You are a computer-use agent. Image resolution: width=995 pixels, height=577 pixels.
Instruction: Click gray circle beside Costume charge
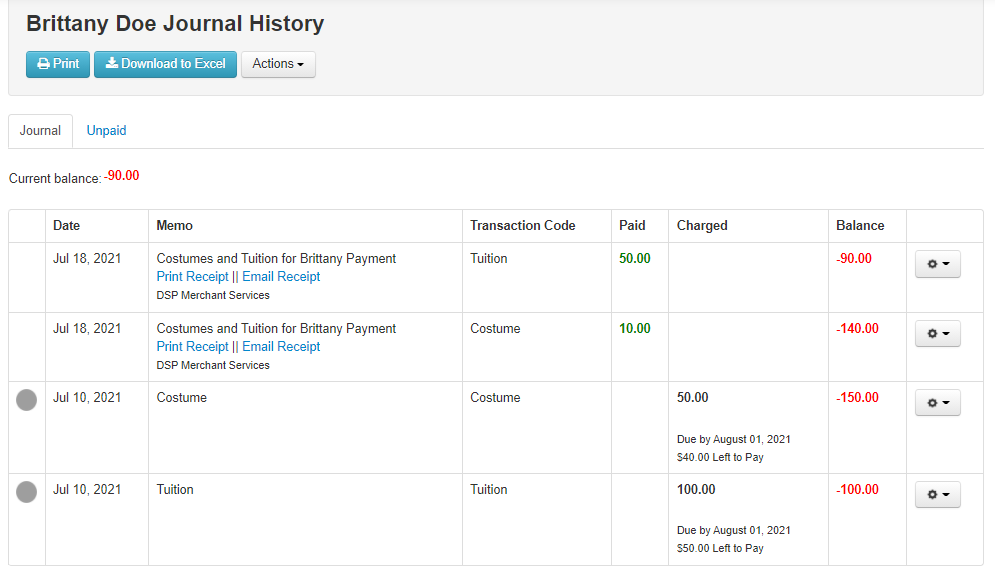27,400
